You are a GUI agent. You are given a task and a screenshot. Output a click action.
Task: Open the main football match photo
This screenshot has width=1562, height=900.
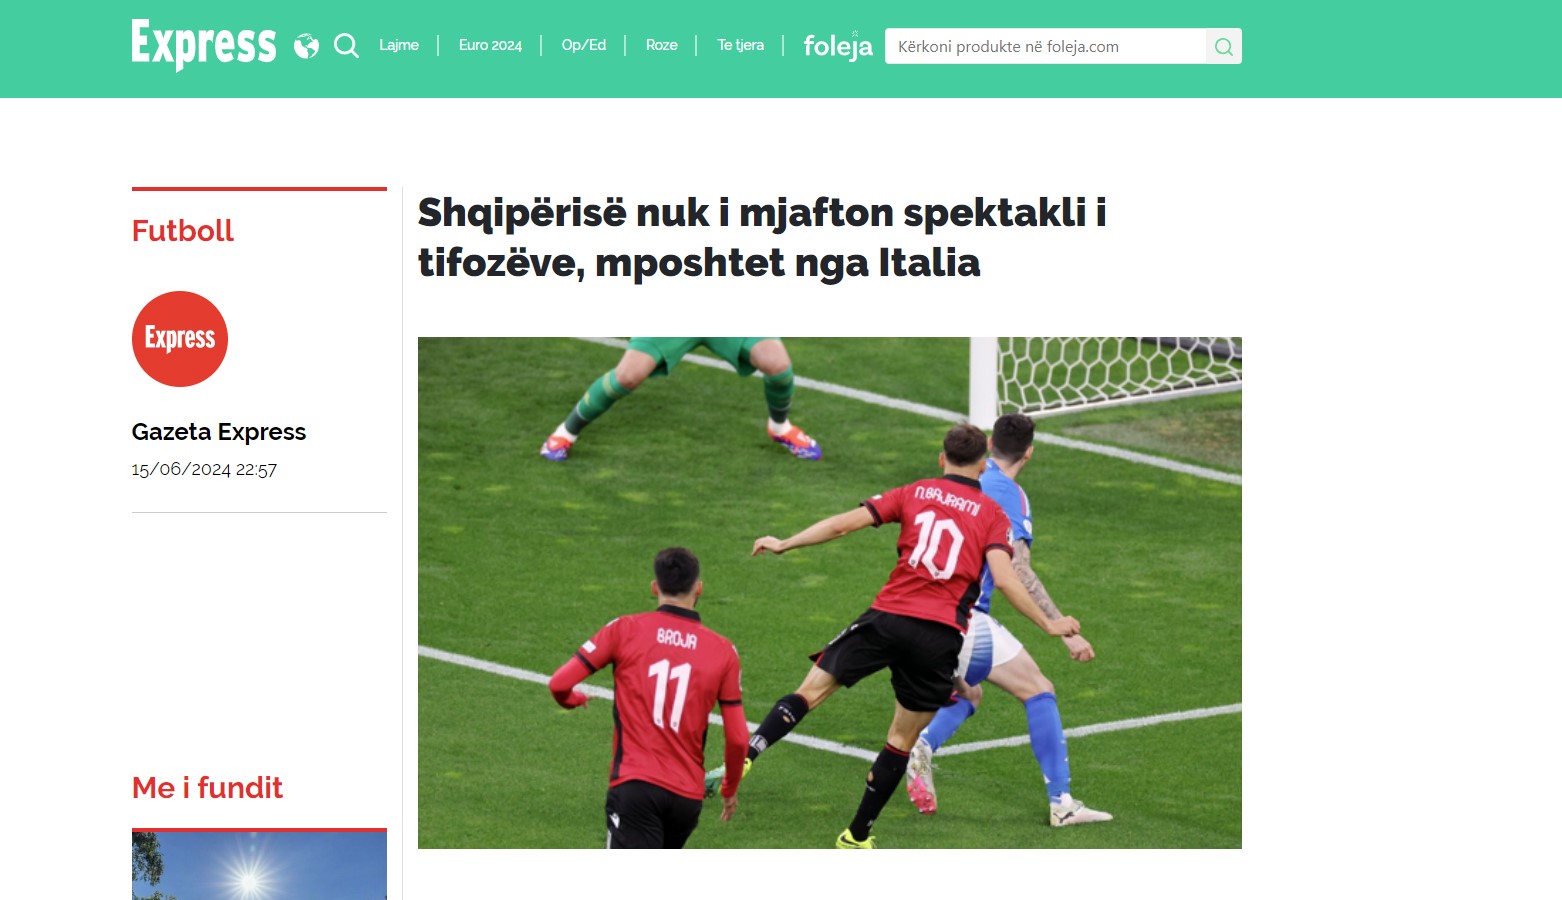tap(830, 593)
